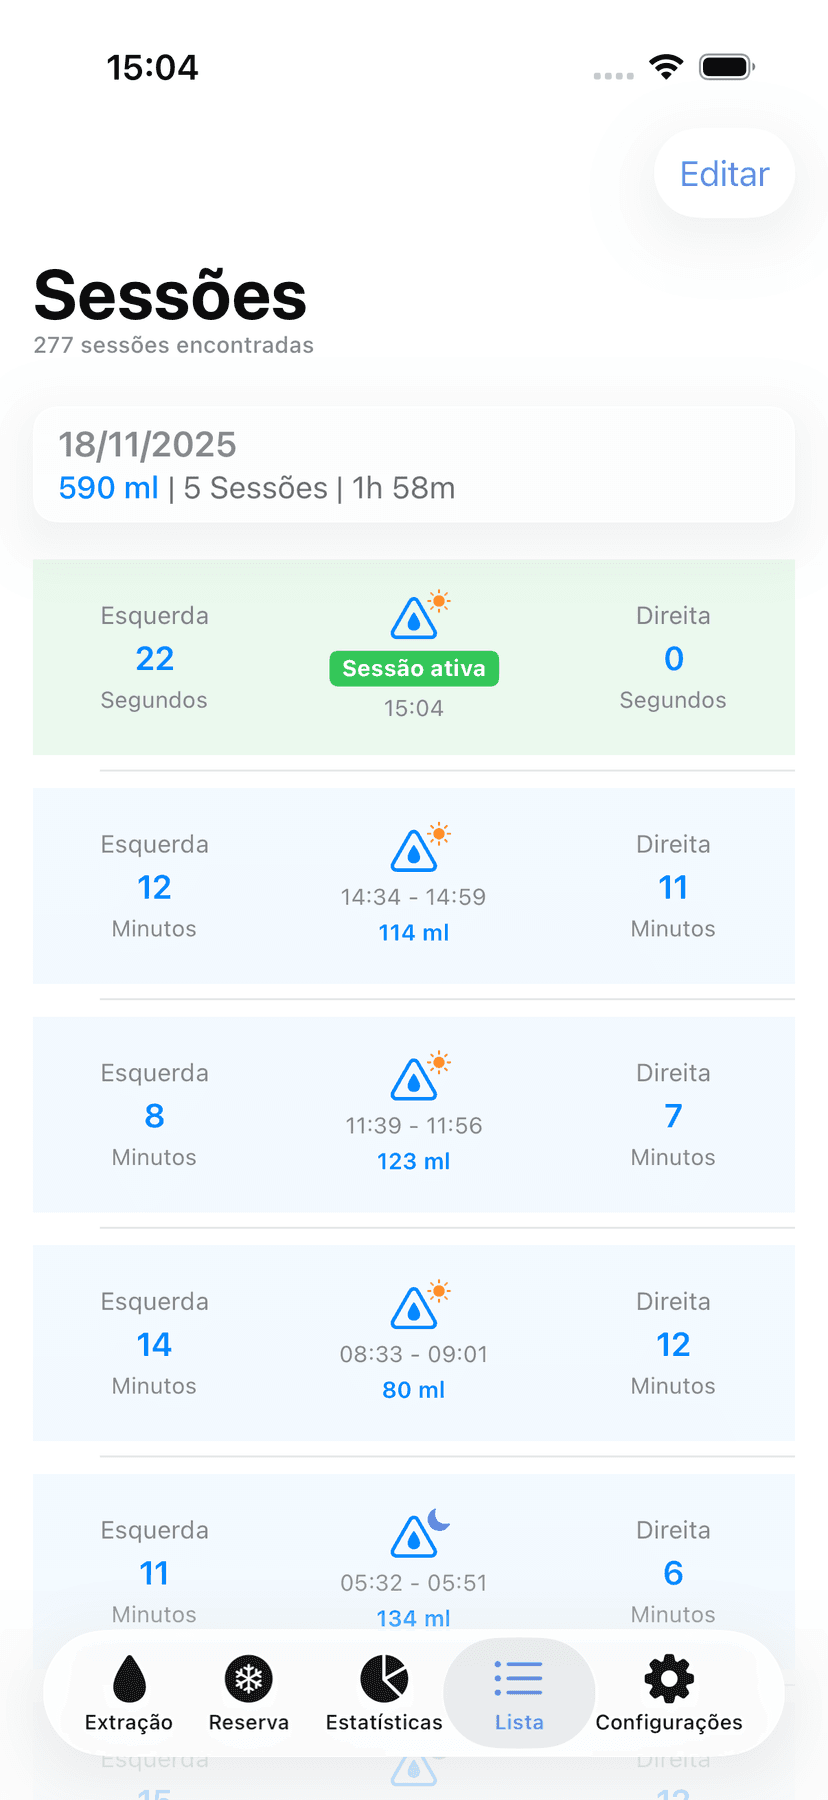
Task: Open the Estatísticas pie chart icon
Action: click(x=384, y=1678)
